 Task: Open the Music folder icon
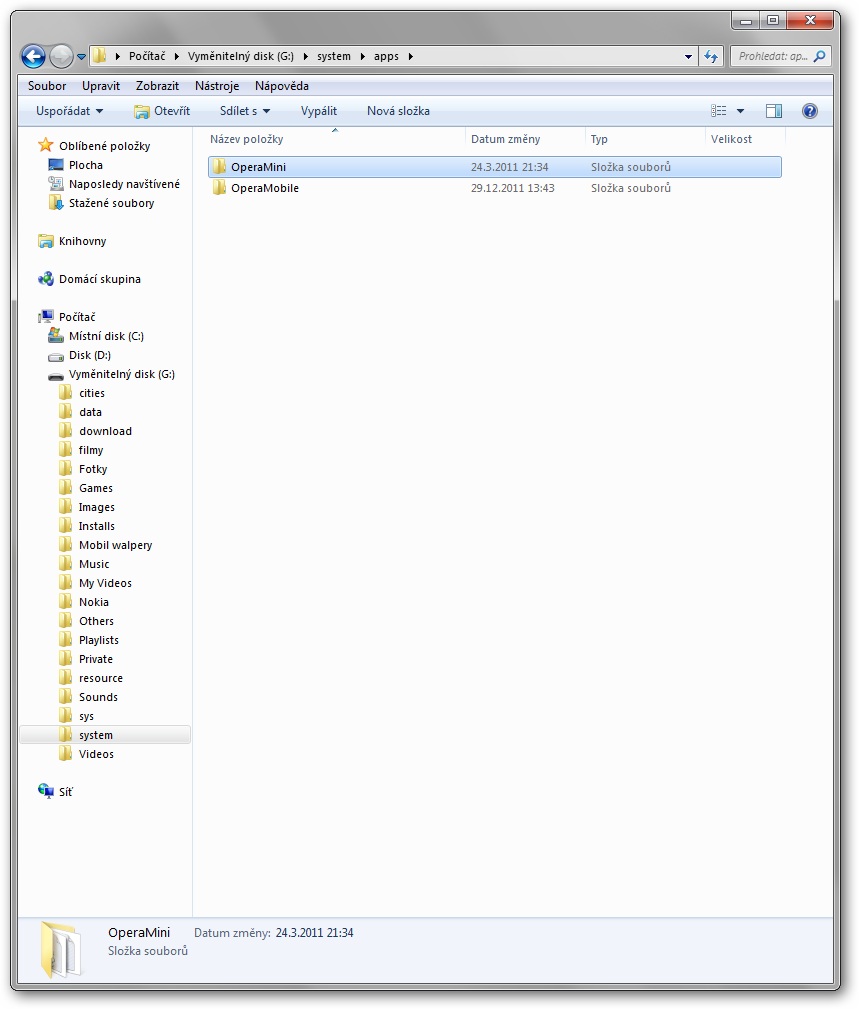pos(66,564)
